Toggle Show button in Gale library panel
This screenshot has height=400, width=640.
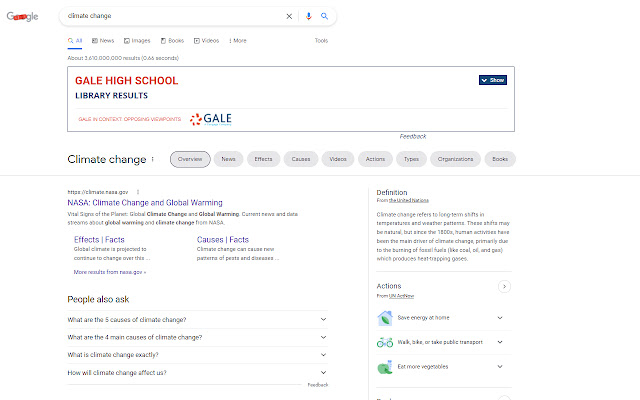click(493, 80)
